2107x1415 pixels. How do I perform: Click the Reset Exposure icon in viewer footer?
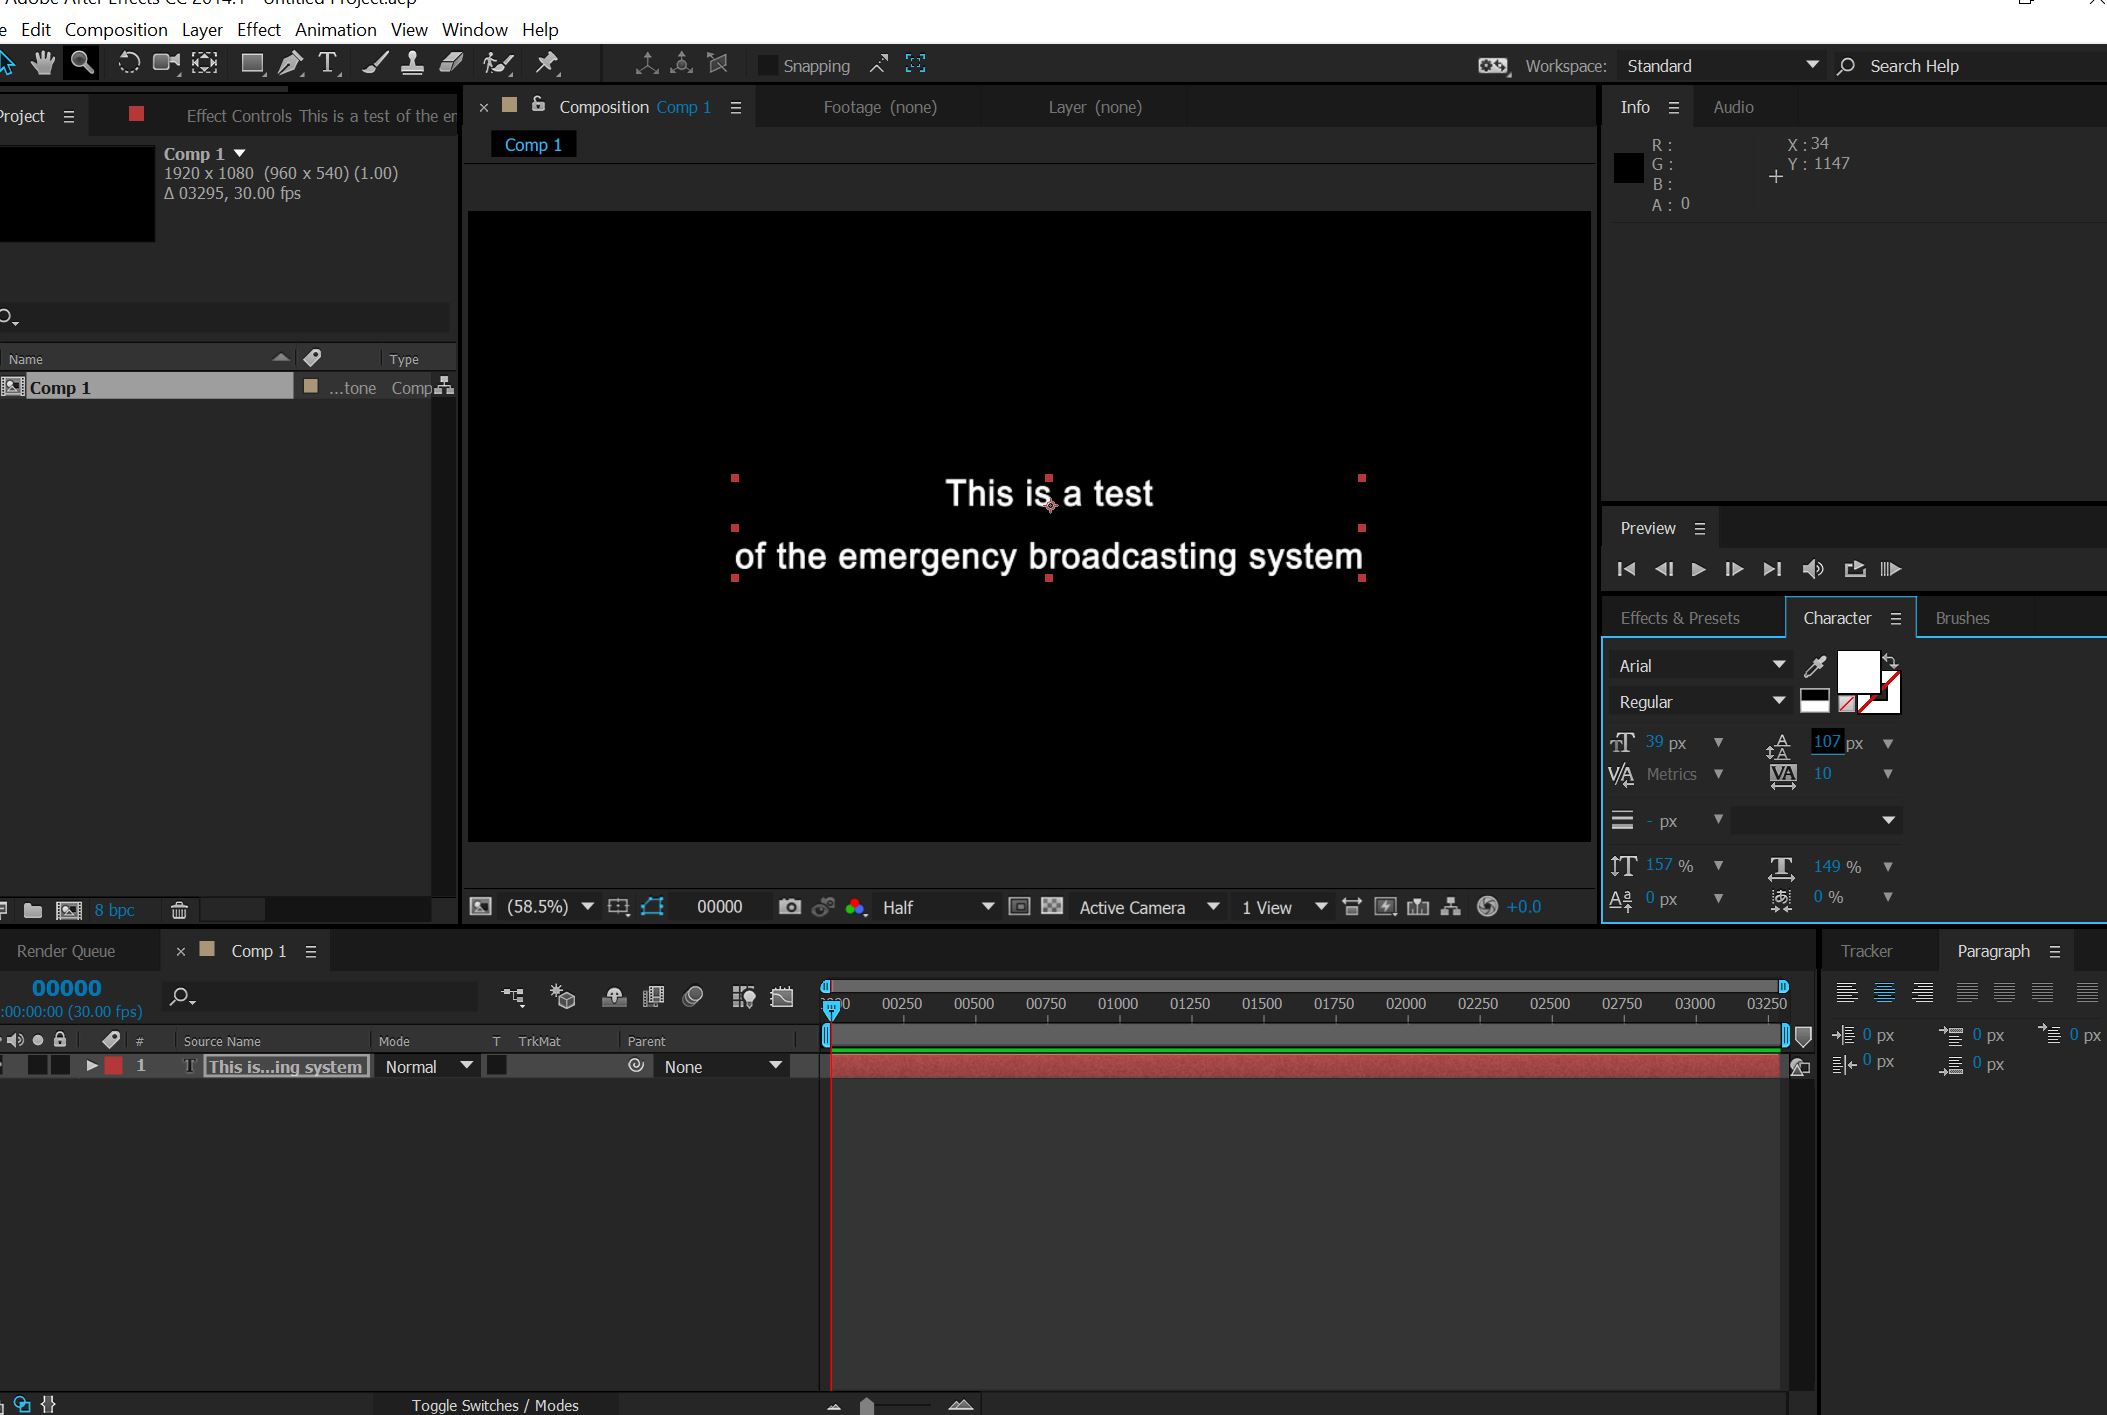click(1487, 907)
